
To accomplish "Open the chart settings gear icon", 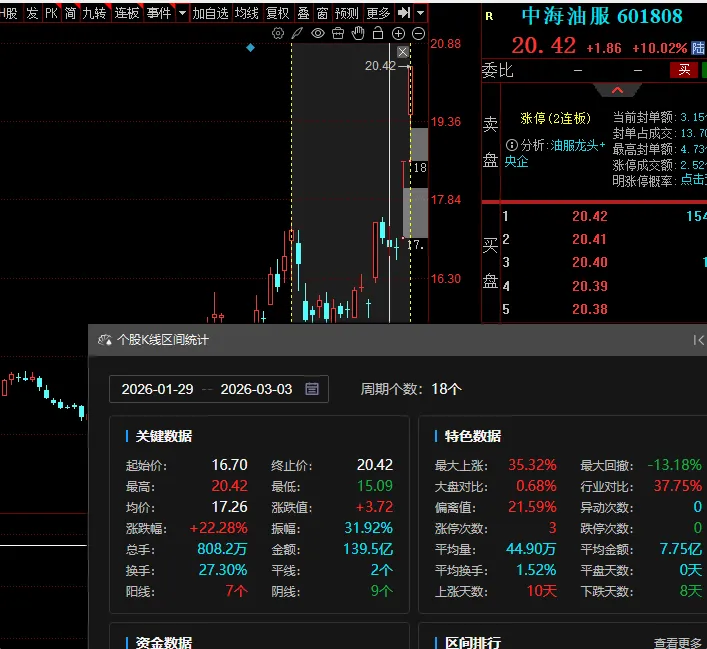I will (278, 33).
